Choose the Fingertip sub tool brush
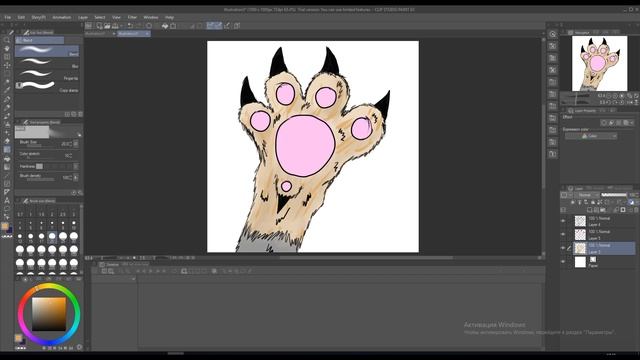The image size is (640, 360). (47, 75)
